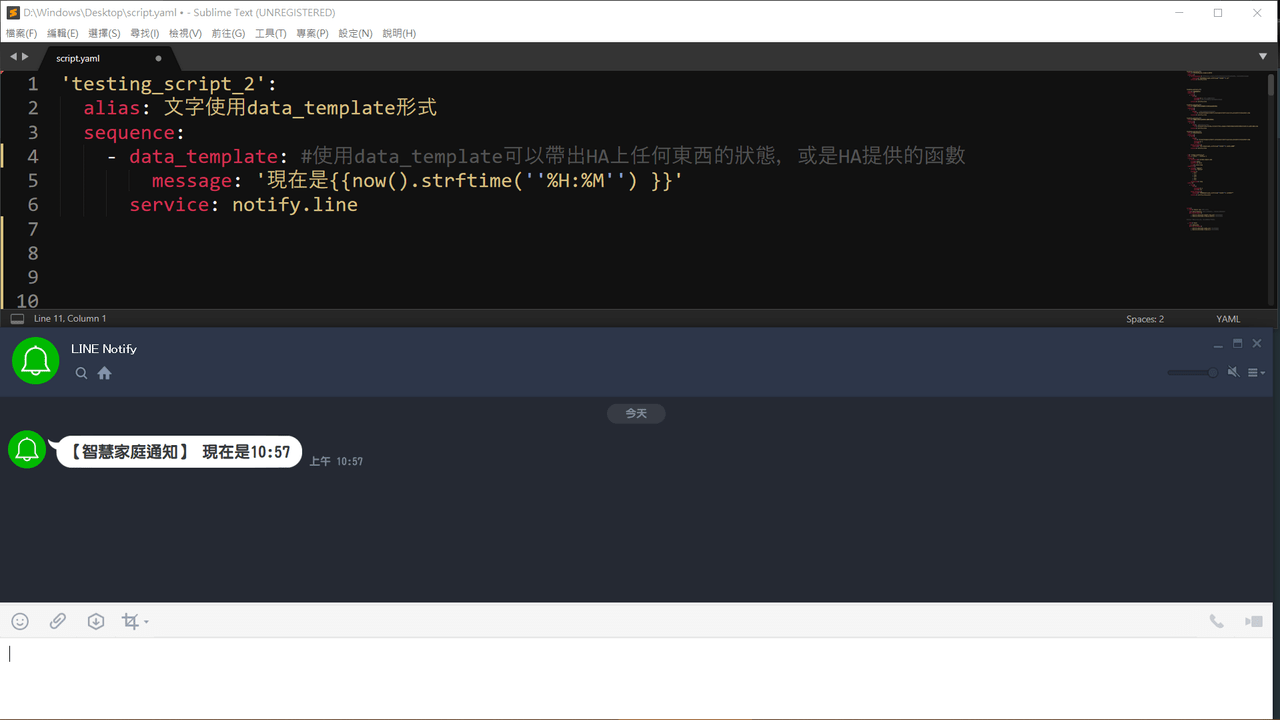Go to next tab with right arrow
Viewport: 1280px width, 720px height.
[x=25, y=57]
